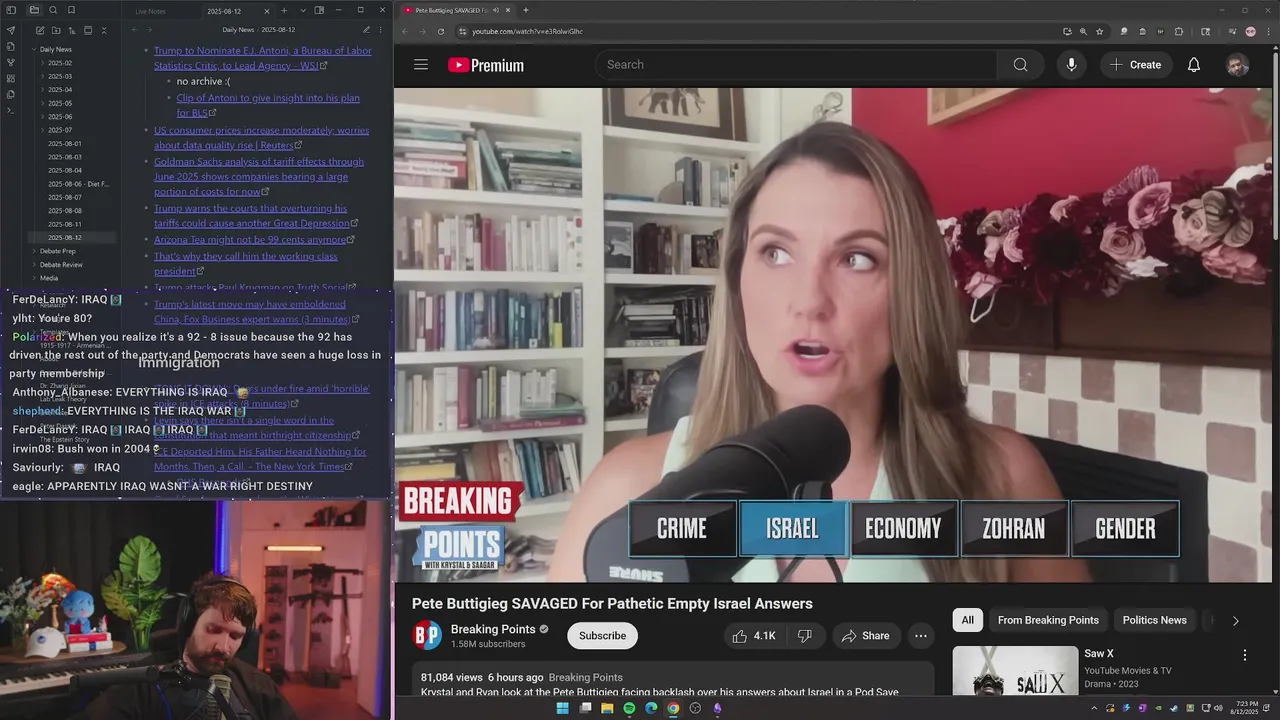Expand the 2025-07 folder

point(42,130)
